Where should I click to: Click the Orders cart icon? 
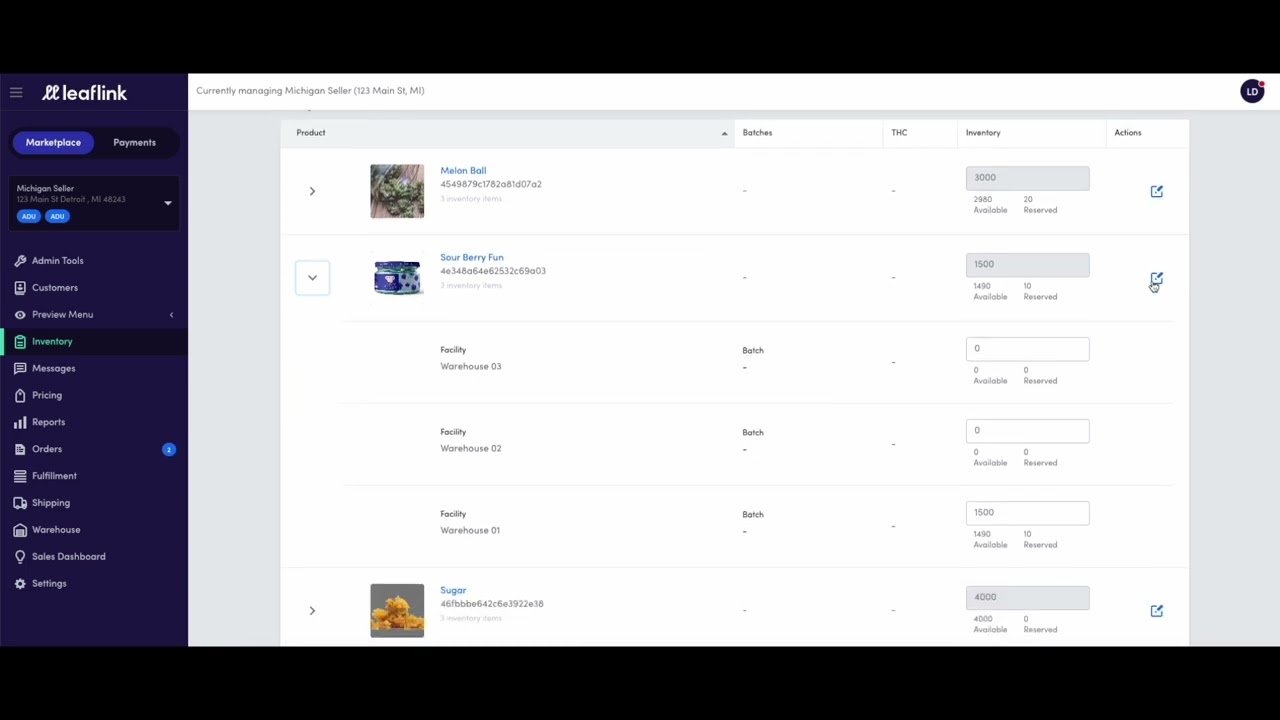pos(20,450)
